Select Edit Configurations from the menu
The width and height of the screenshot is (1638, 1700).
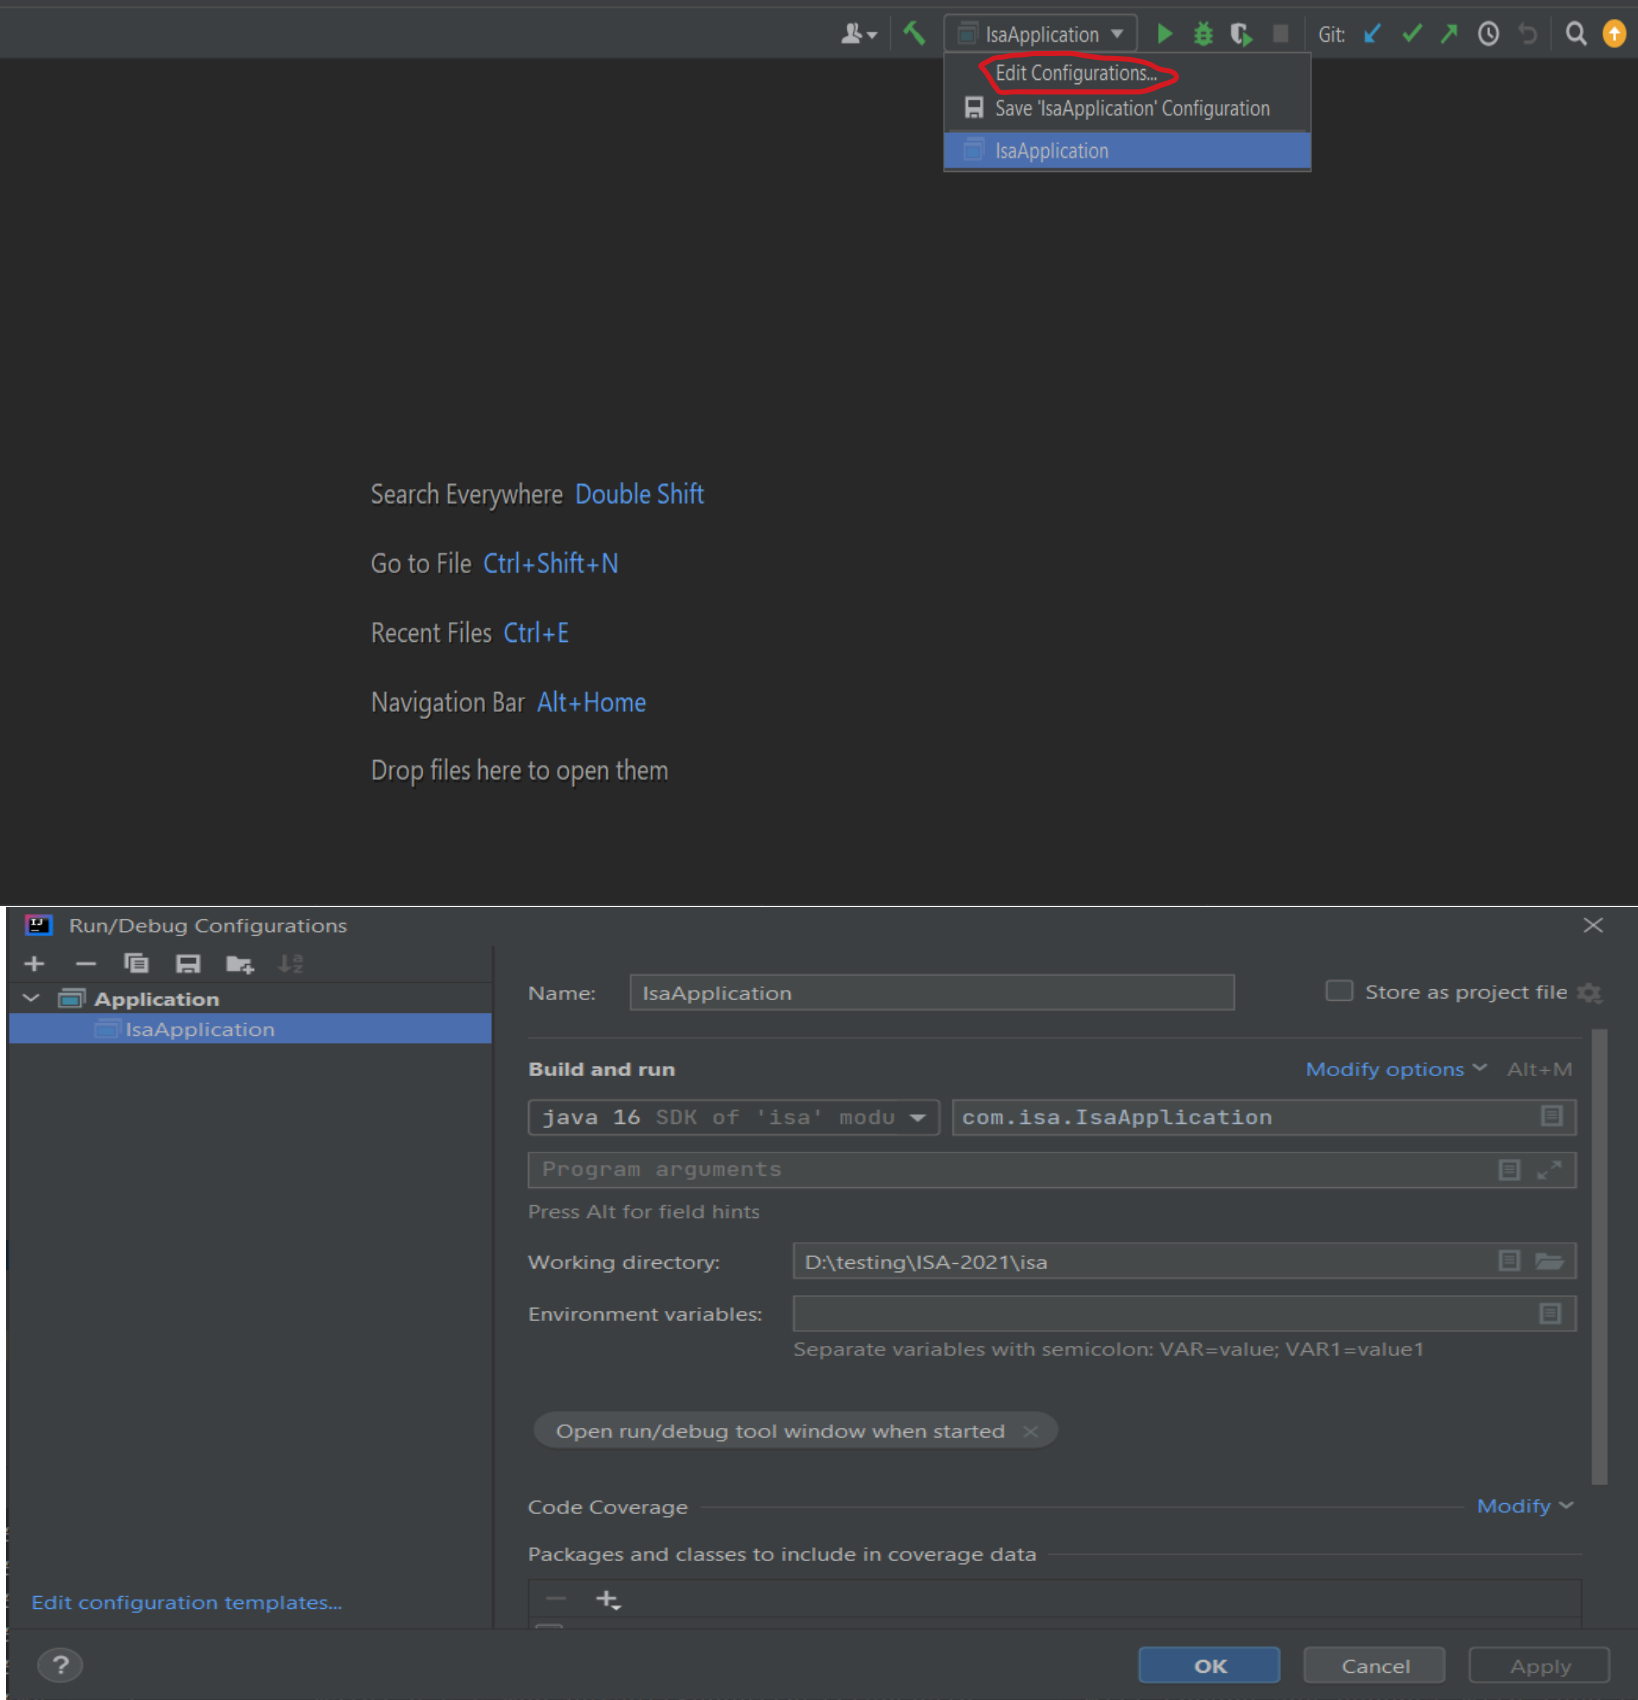click(1075, 73)
